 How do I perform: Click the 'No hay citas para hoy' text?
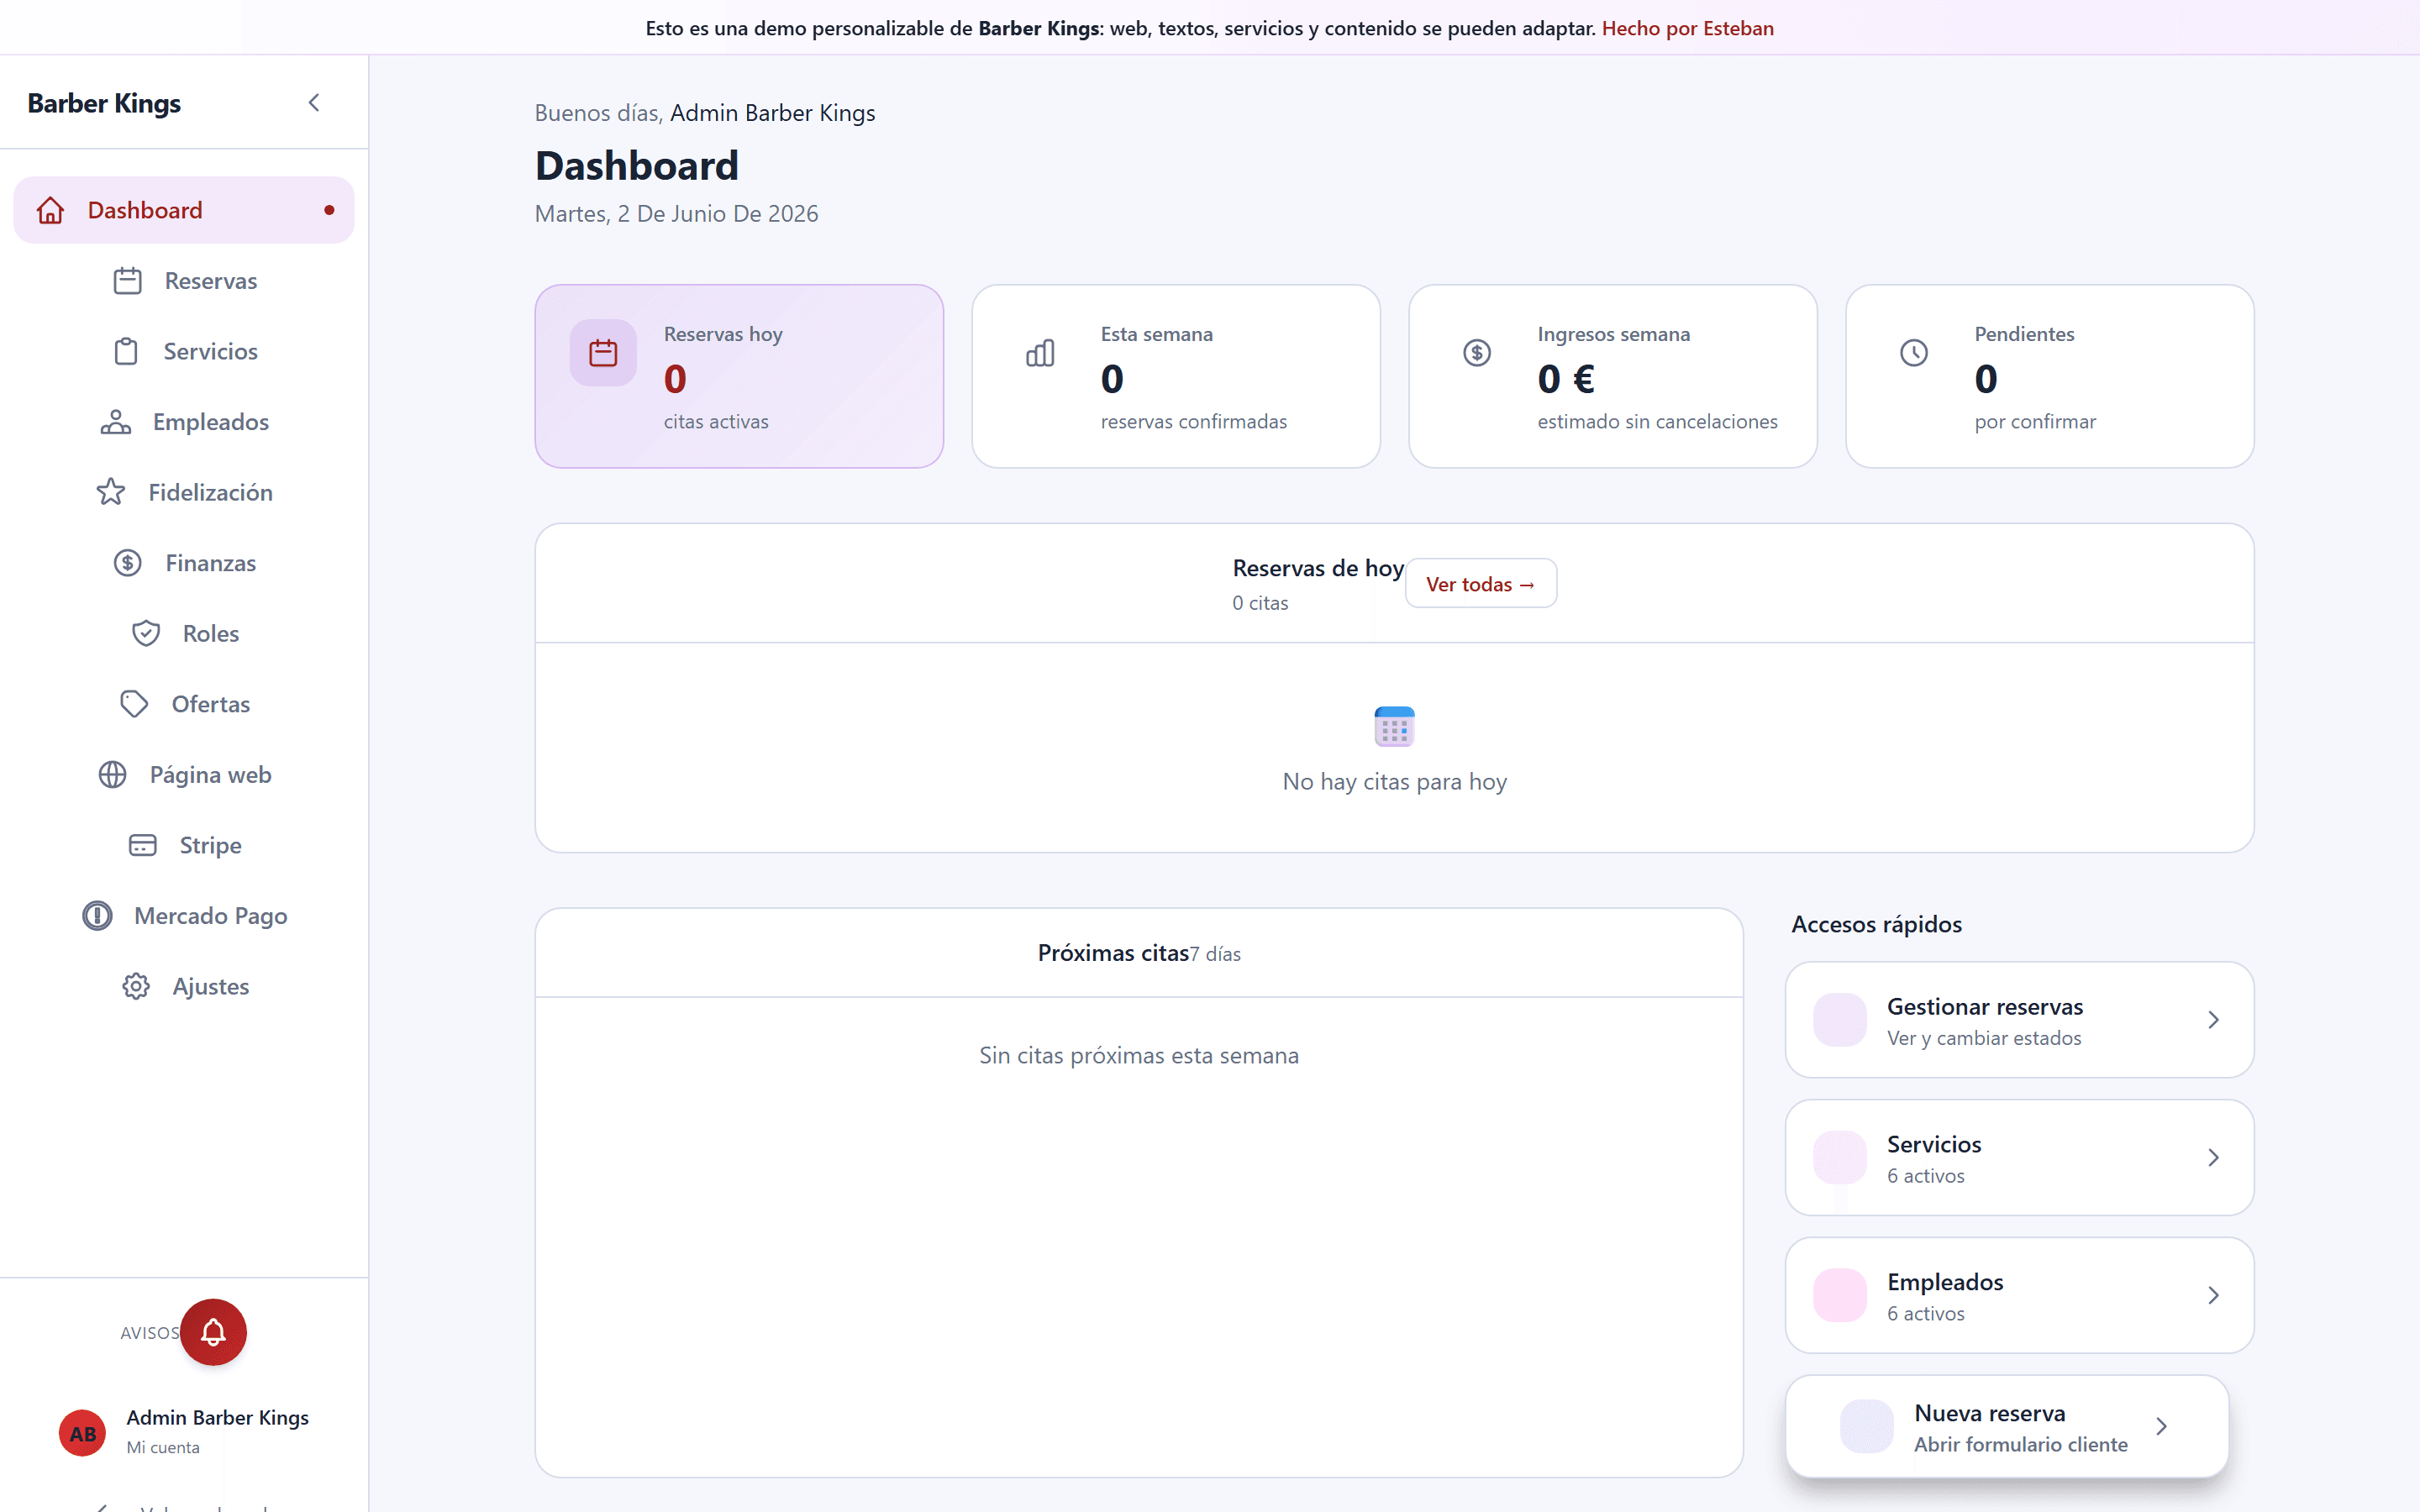[1394, 782]
